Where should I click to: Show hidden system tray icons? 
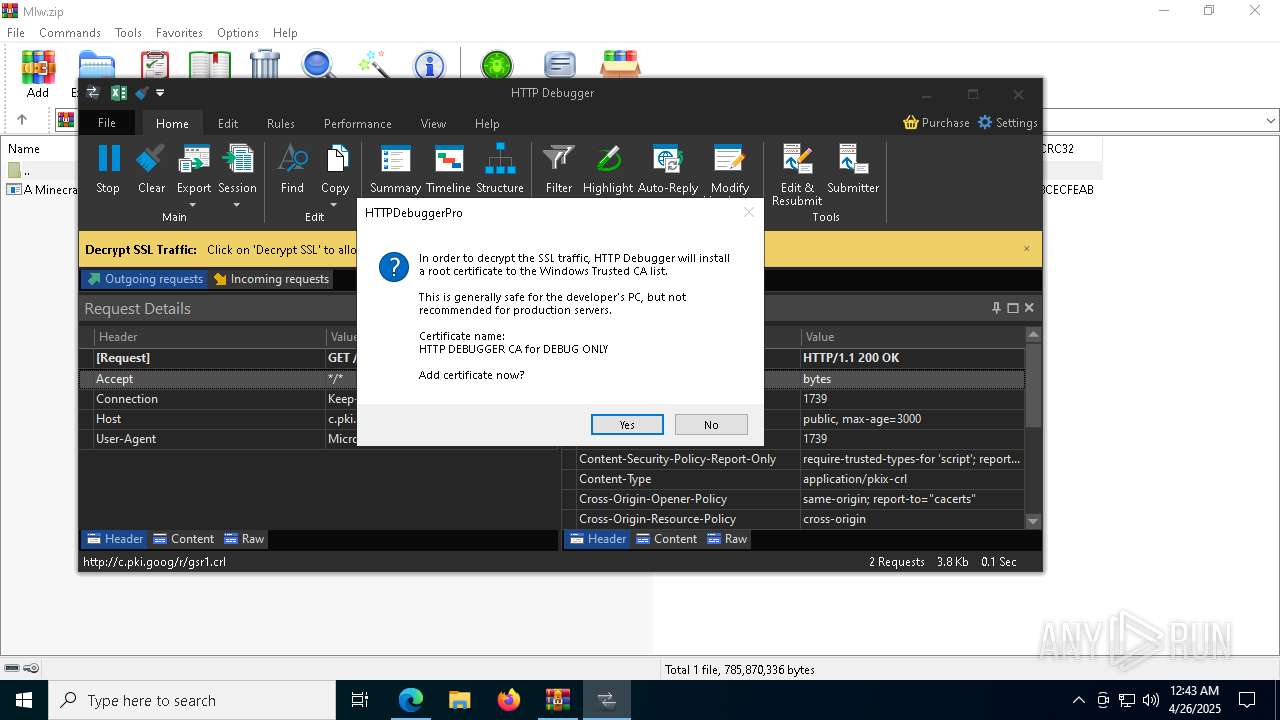point(1078,700)
